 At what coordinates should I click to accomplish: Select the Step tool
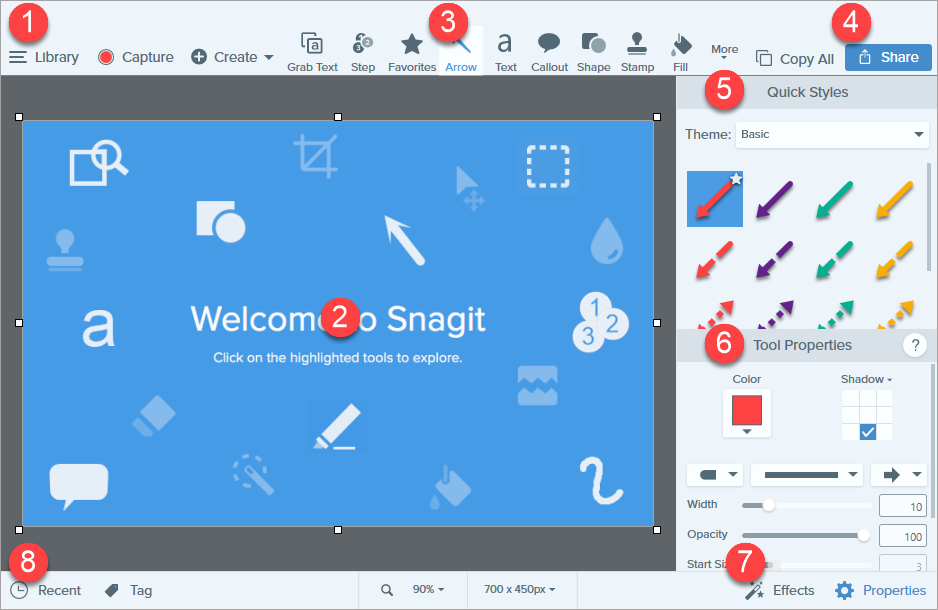pyautogui.click(x=363, y=53)
